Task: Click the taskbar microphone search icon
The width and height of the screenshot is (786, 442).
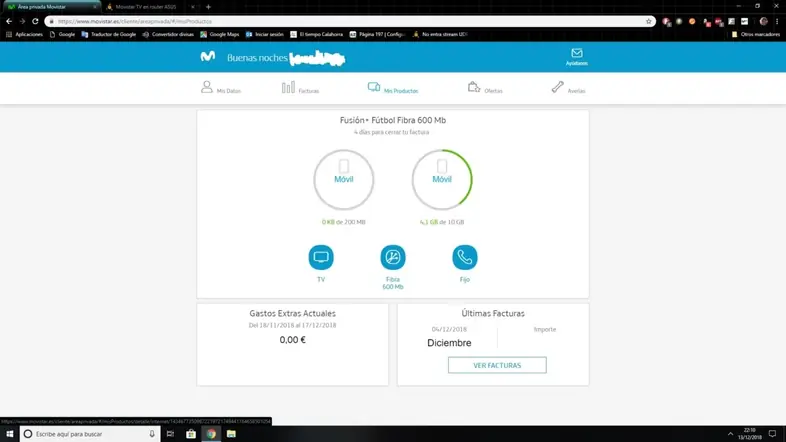Action: [152, 434]
